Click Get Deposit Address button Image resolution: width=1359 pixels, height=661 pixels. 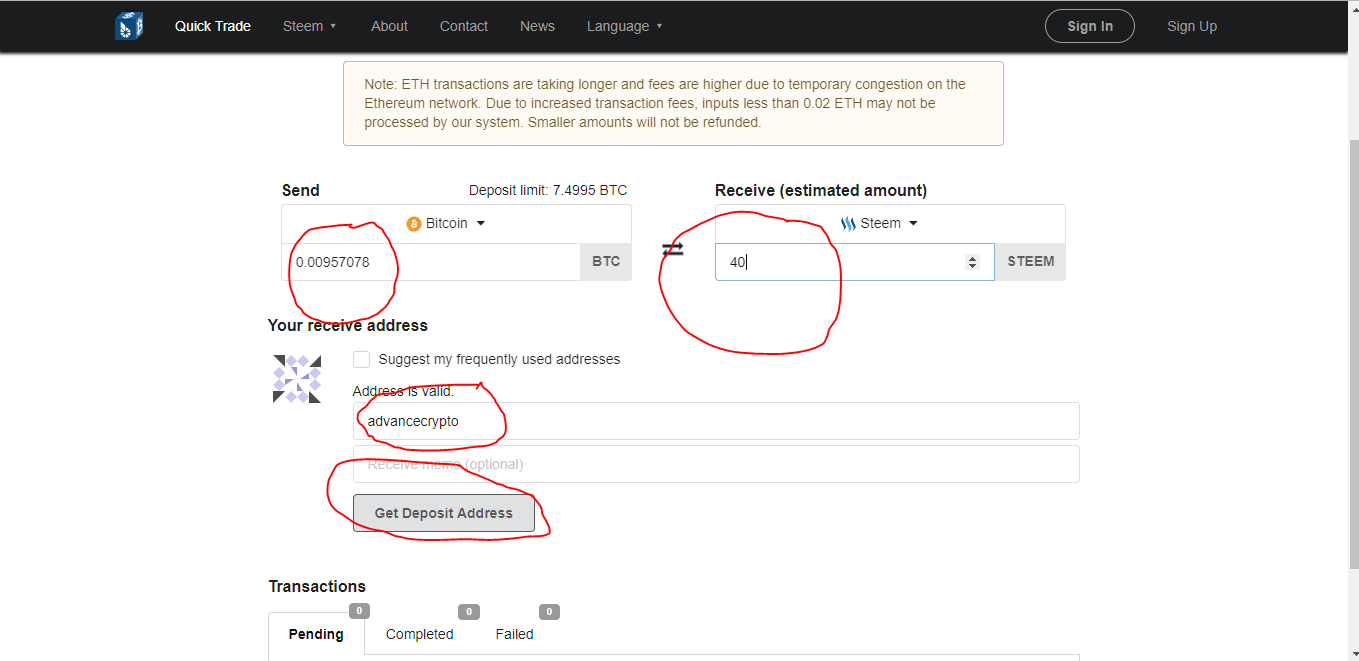pyautogui.click(x=444, y=513)
